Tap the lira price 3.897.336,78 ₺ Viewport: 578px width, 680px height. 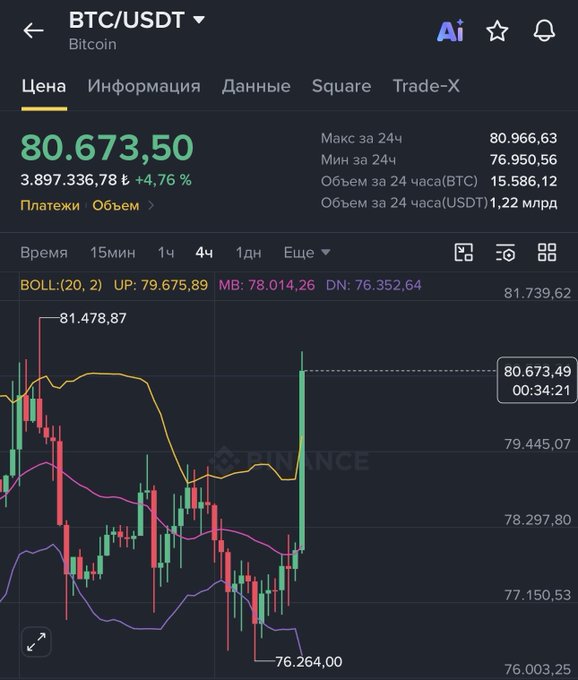(x=75, y=180)
